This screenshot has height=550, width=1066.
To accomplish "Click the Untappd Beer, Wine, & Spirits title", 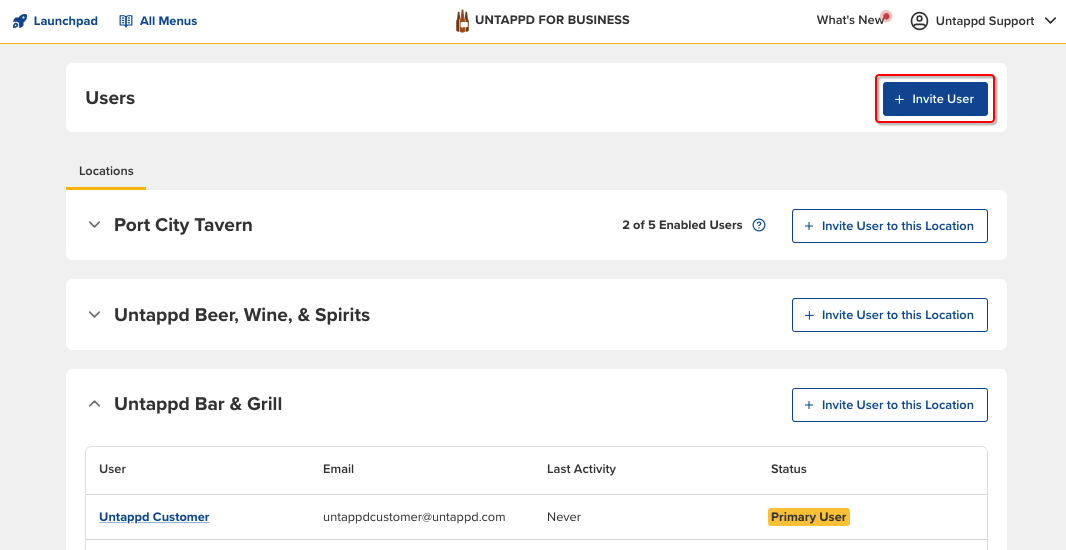I will tap(242, 315).
